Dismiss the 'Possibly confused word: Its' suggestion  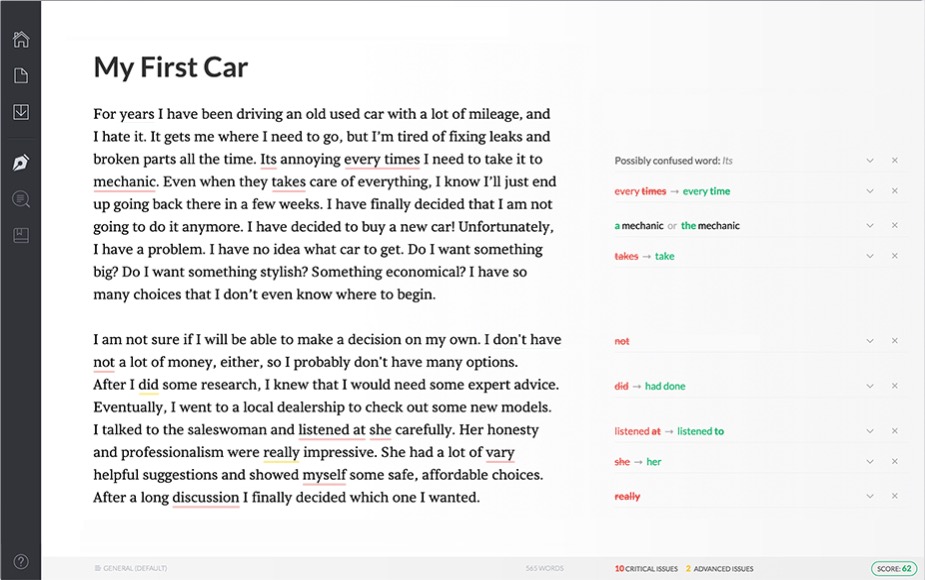click(894, 161)
